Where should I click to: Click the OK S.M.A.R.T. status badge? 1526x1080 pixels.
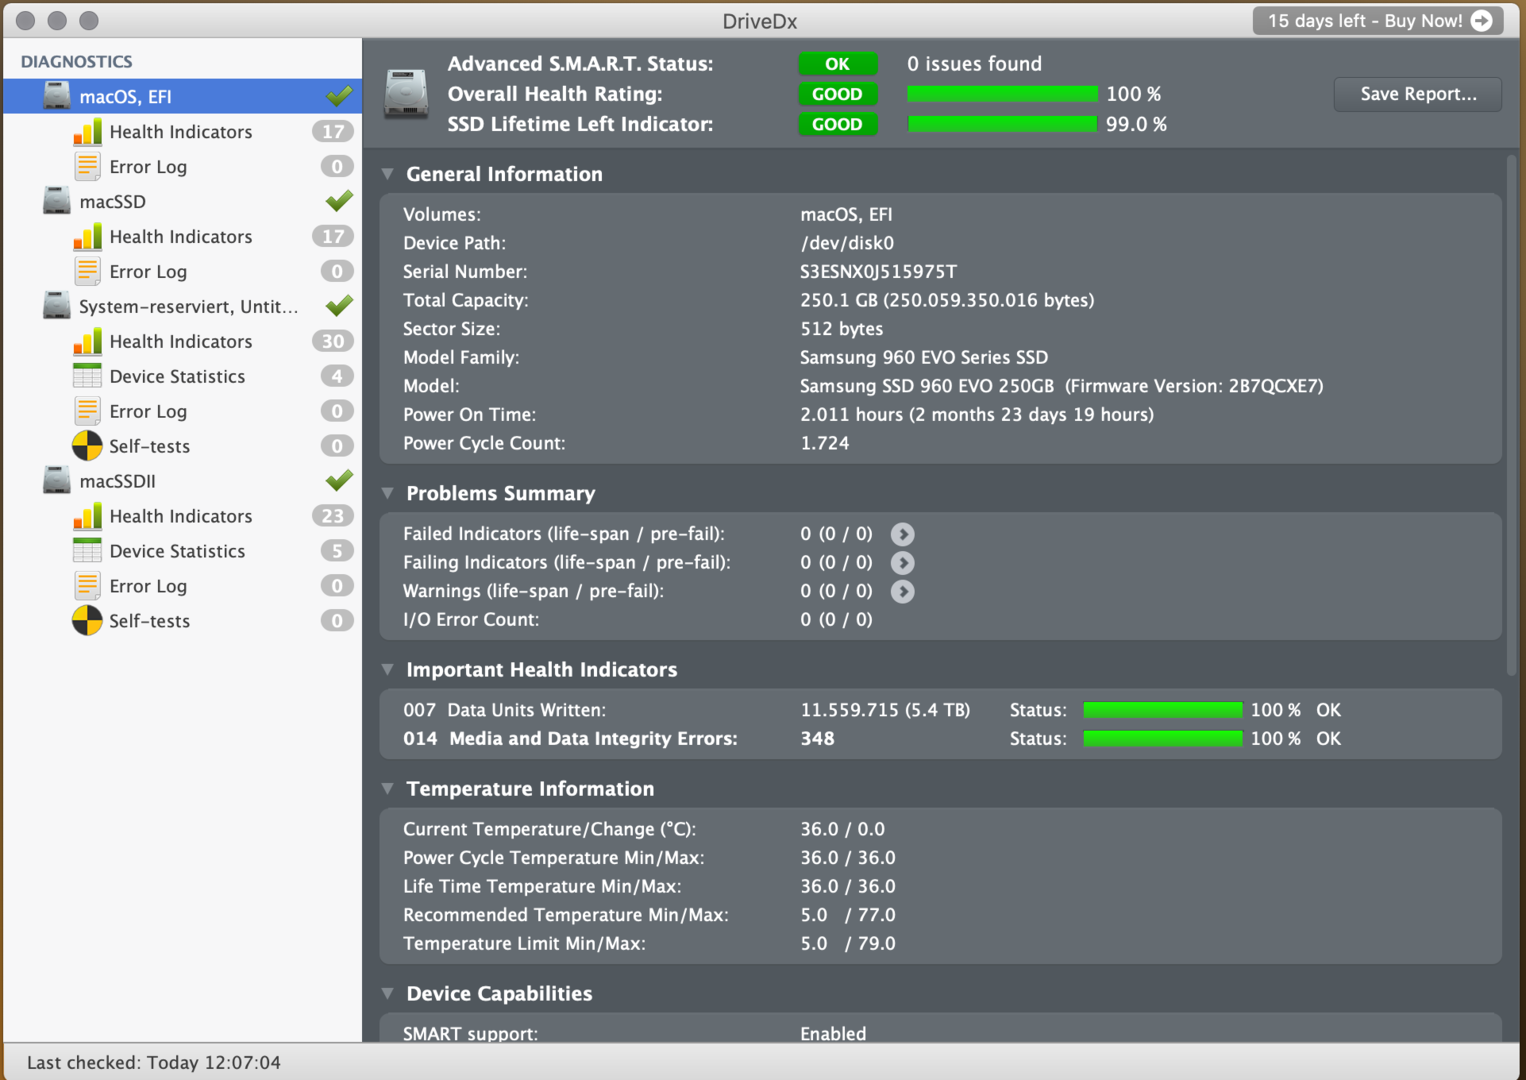coord(837,64)
